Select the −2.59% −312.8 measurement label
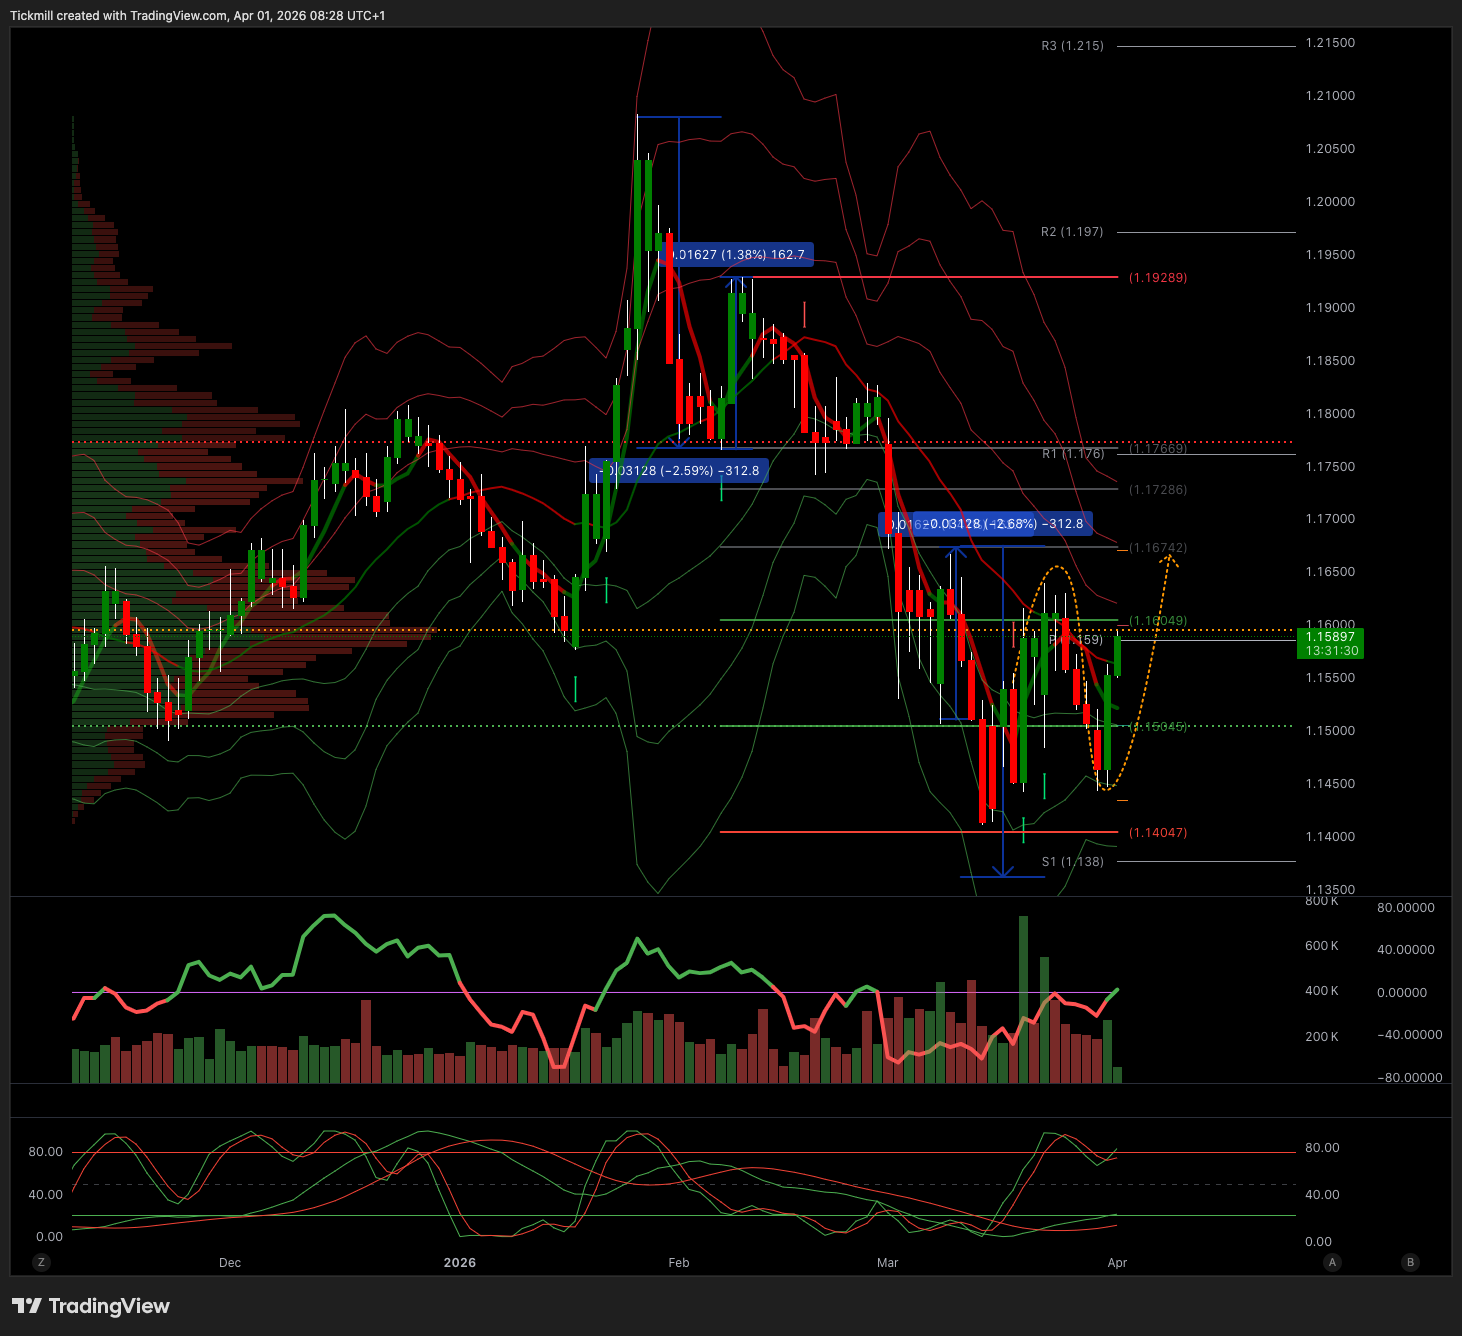 [682, 471]
